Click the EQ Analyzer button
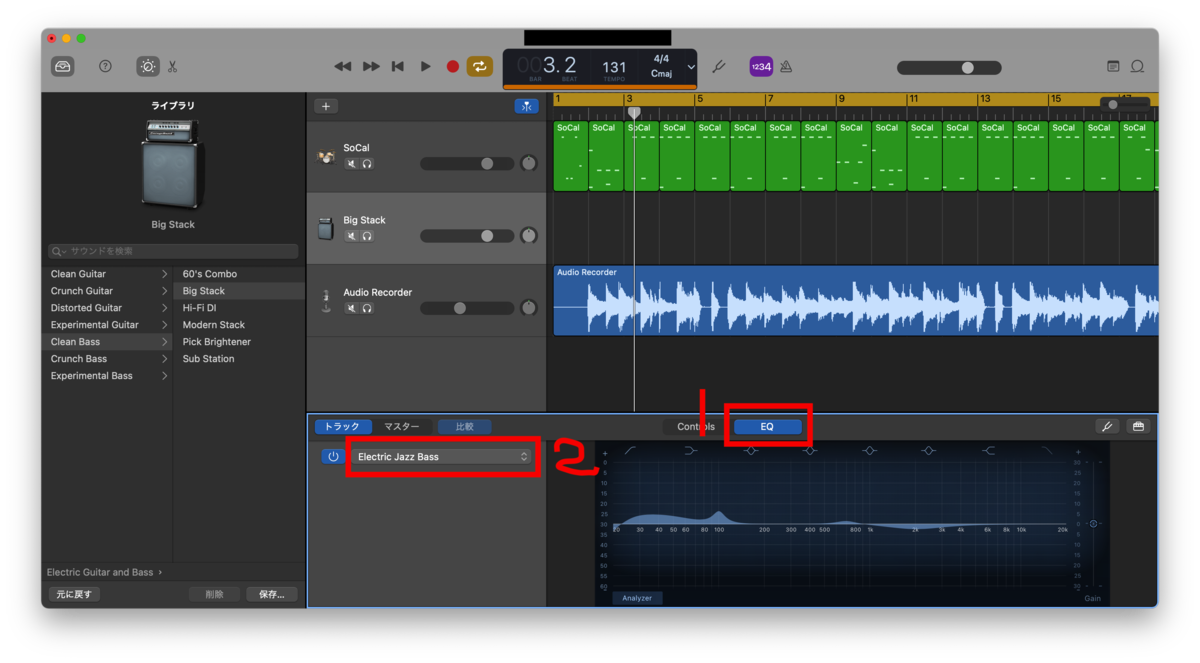 point(637,598)
